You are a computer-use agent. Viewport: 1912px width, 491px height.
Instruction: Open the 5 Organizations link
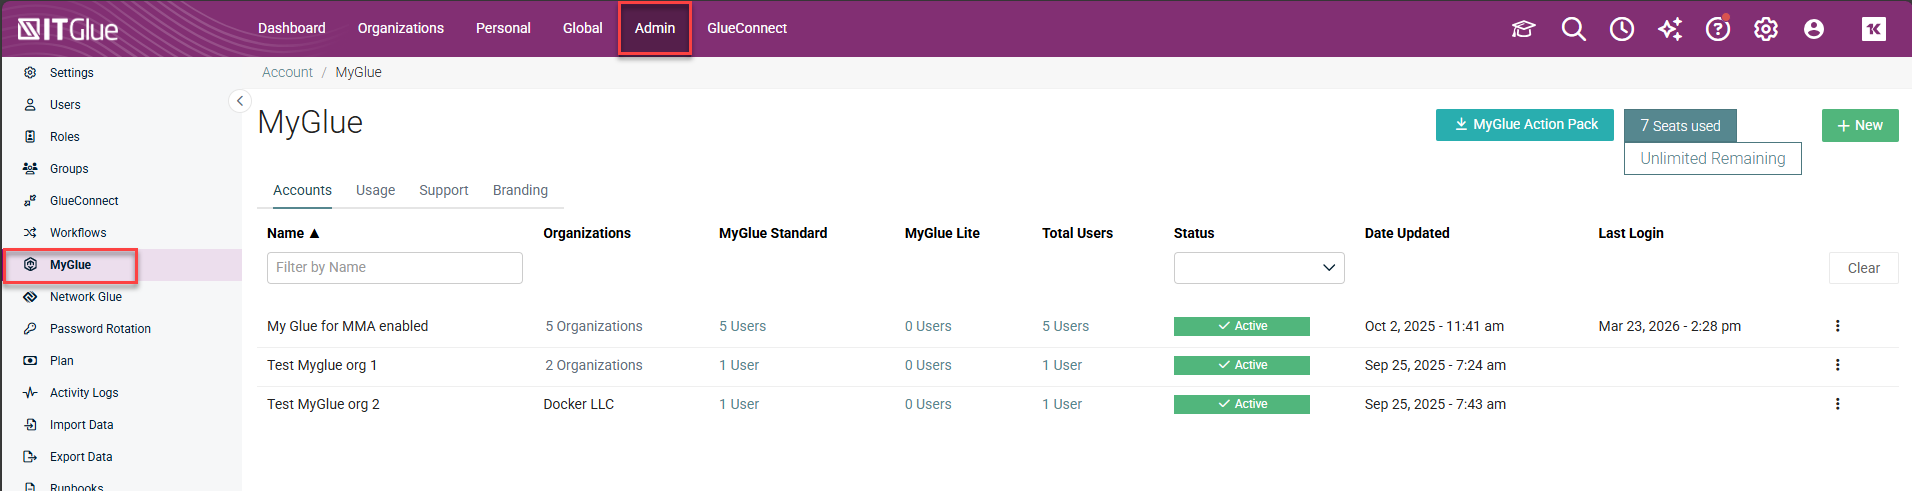[594, 326]
